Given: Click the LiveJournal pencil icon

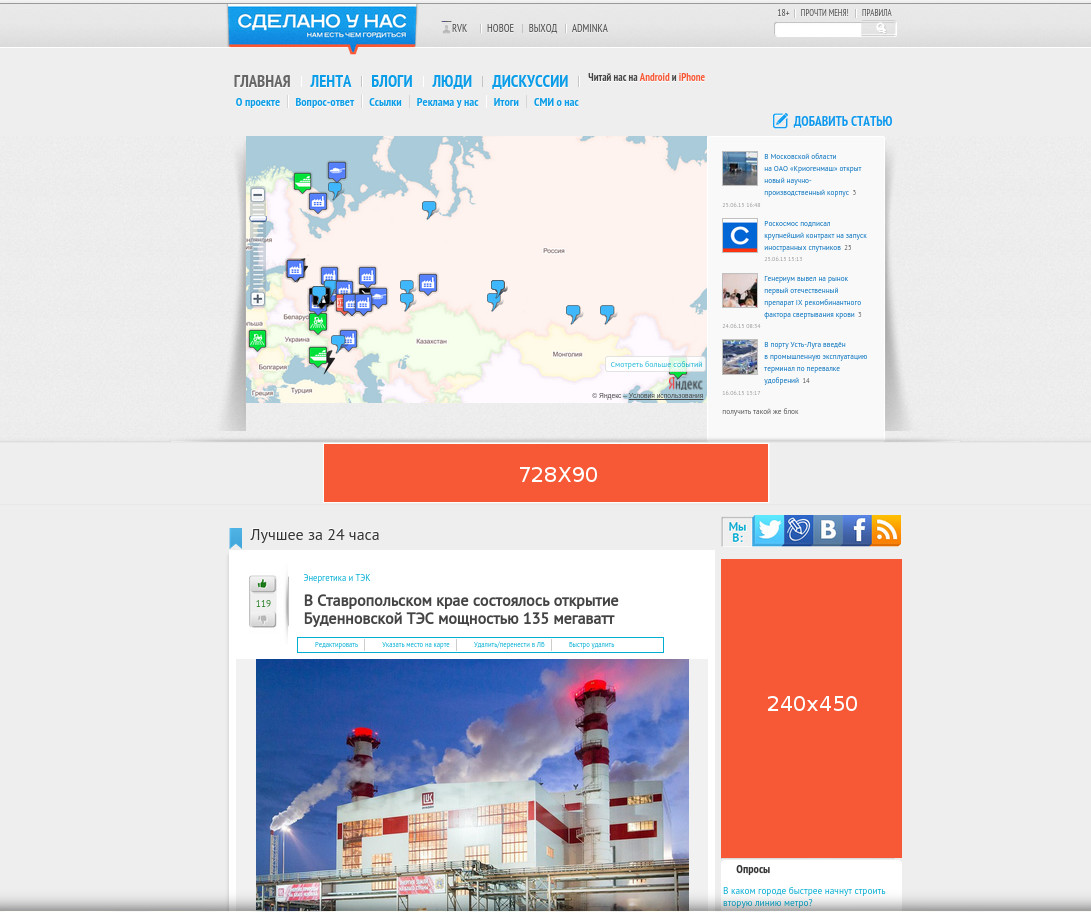Looking at the screenshot, I should 797,530.
